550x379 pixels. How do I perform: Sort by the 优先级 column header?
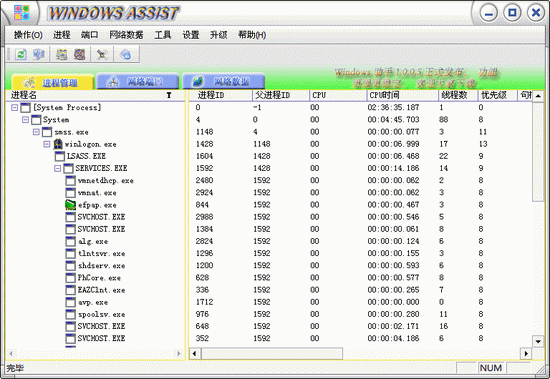coord(498,95)
